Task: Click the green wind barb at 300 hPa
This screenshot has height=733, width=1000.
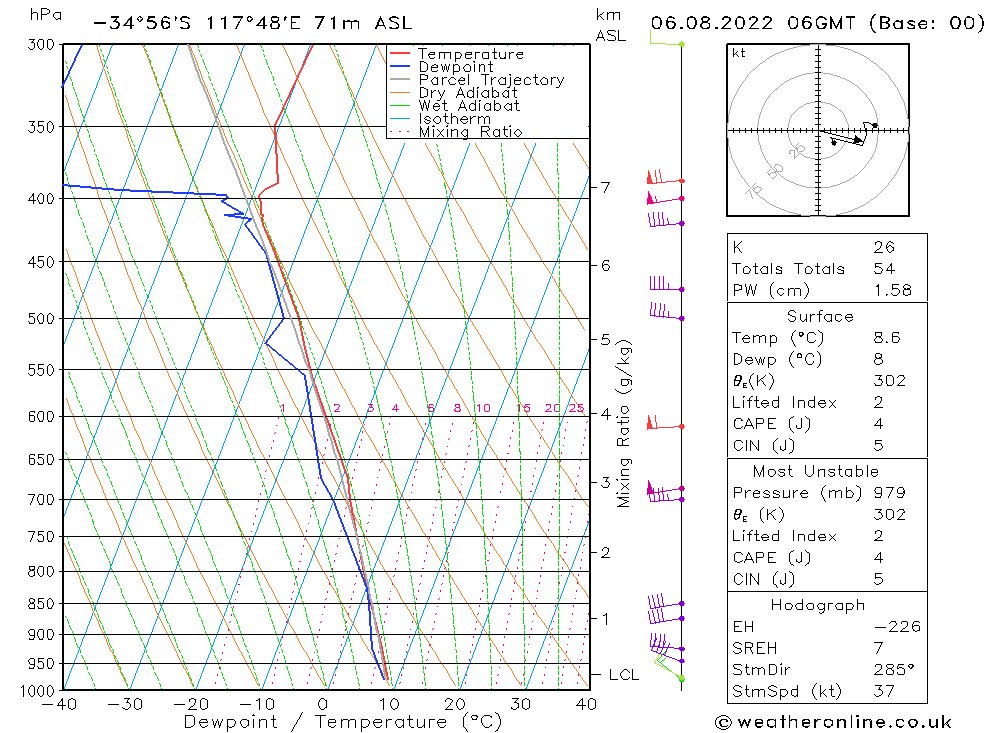Action: click(666, 40)
